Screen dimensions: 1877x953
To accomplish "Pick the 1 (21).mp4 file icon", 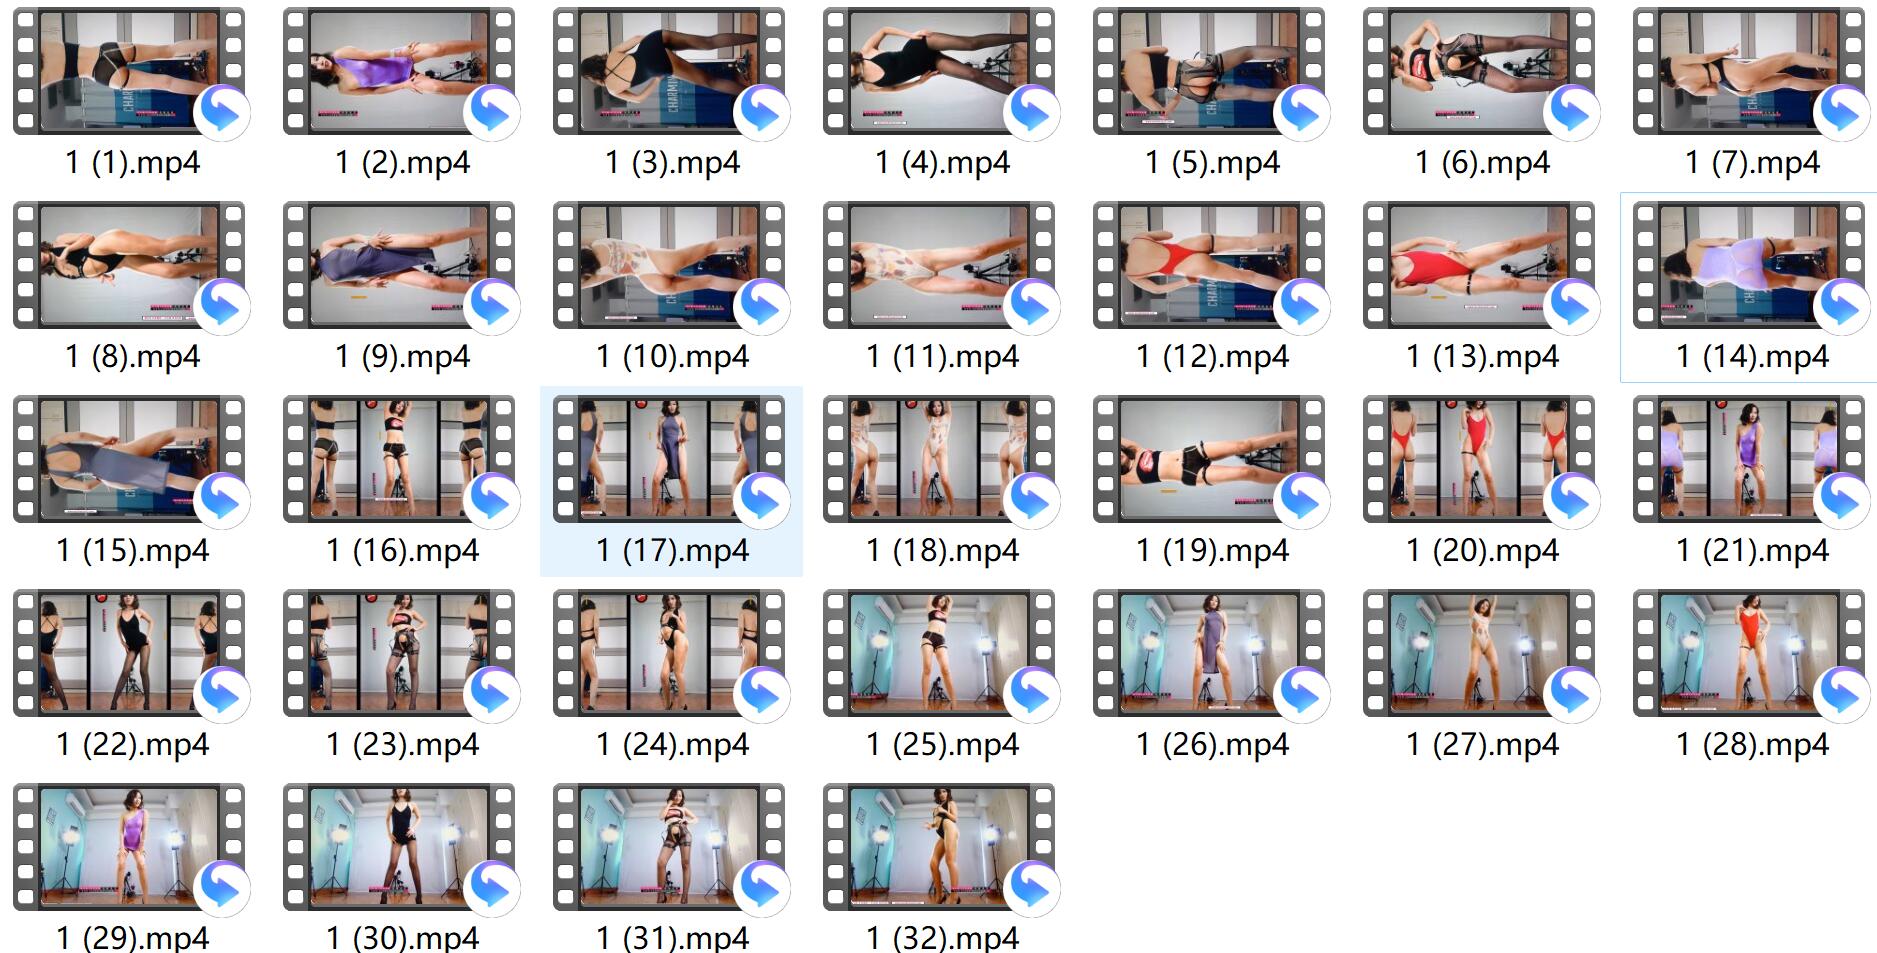I will coord(1749,460).
